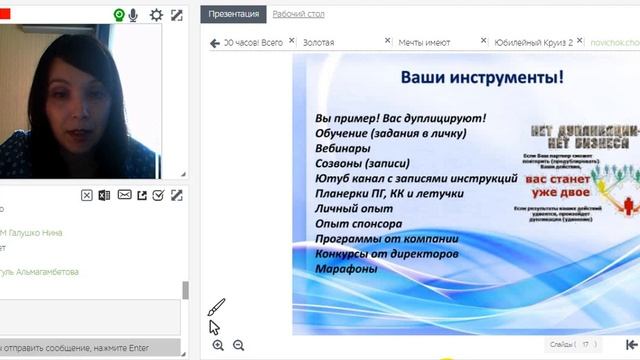Zoom out of the slide
640x360 pixels.
(x=238, y=345)
